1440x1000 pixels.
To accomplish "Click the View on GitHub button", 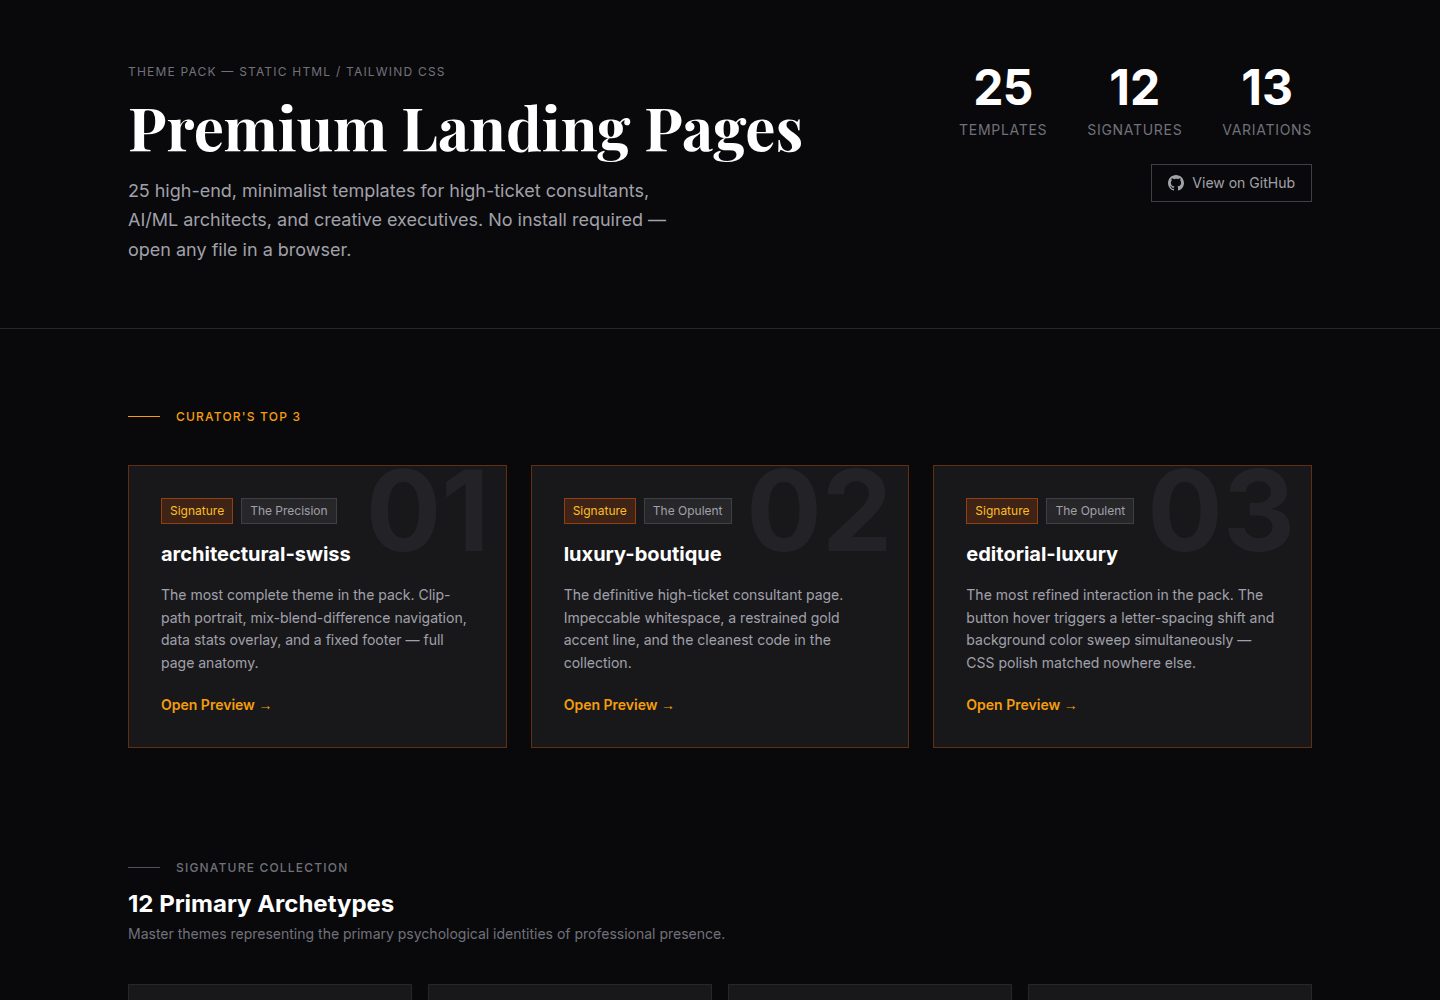I will (1231, 183).
